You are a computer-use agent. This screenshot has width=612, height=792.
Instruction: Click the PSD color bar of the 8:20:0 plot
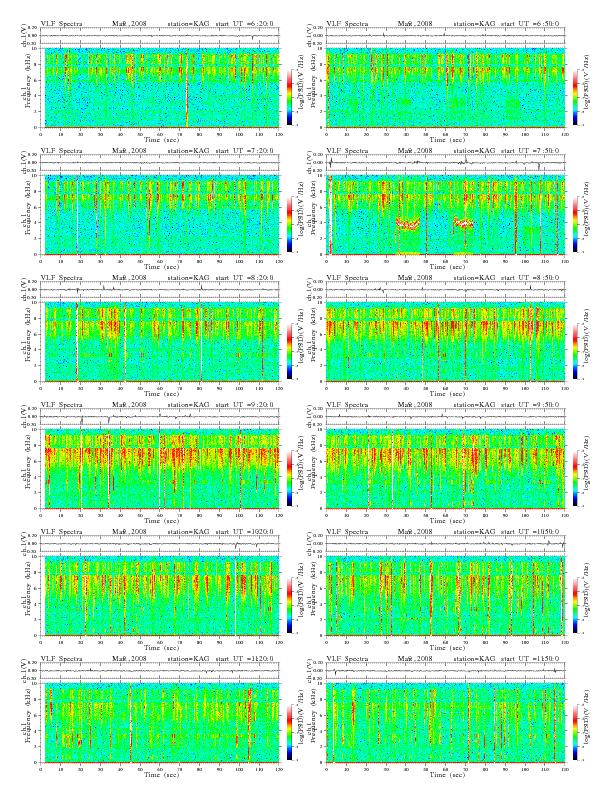pyautogui.click(x=289, y=351)
